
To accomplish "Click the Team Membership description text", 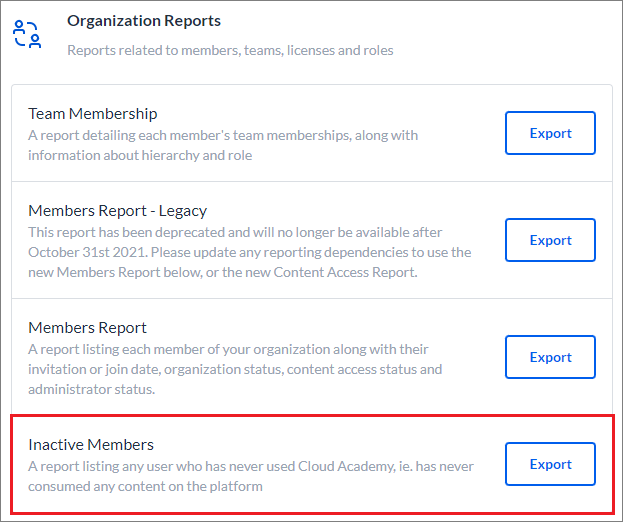I will click(x=223, y=145).
